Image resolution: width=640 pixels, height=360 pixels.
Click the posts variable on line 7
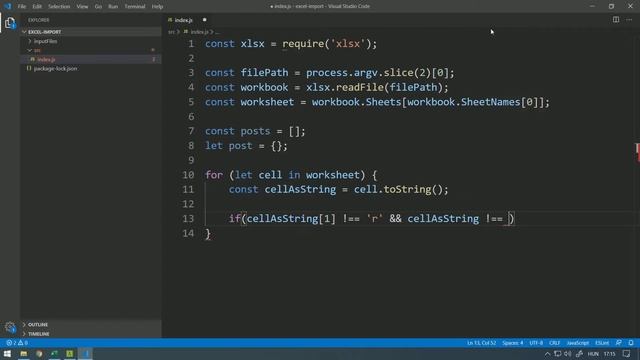click(x=255, y=131)
